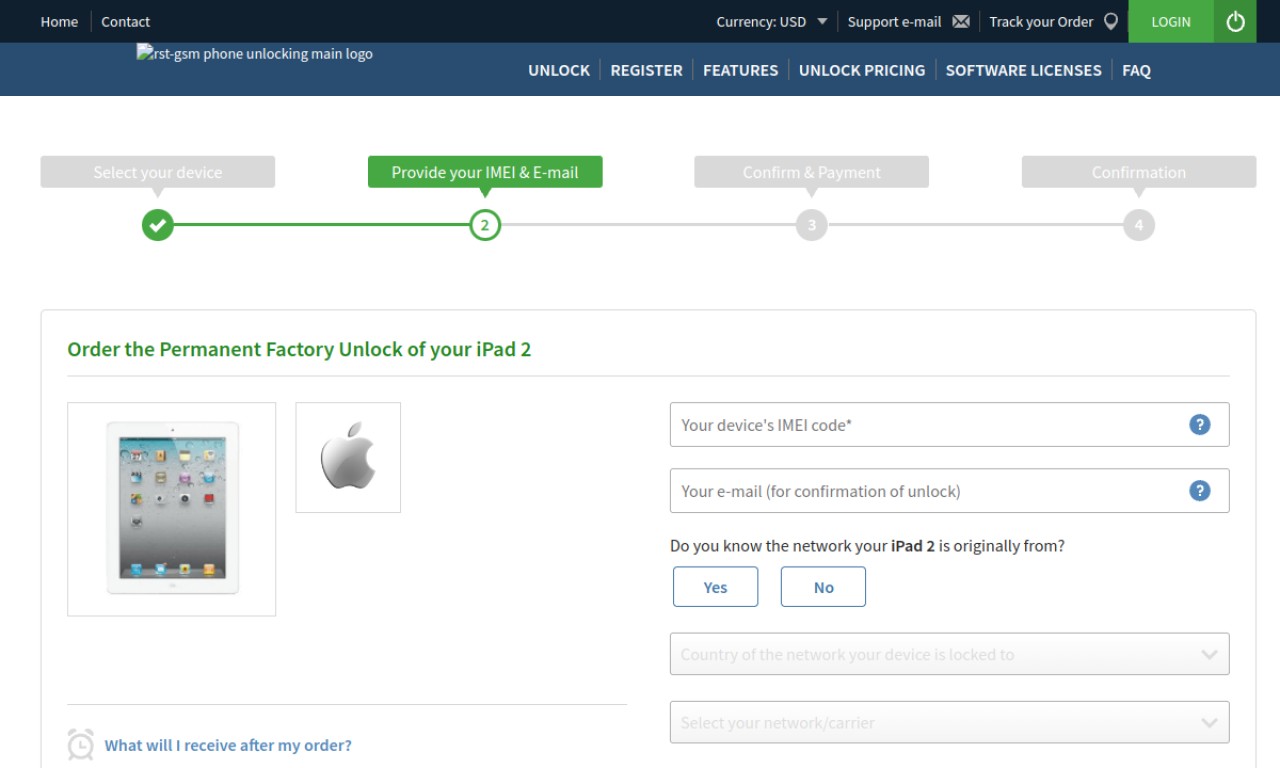Click the help icon in the IMEI code field
The width and height of the screenshot is (1280, 768).
pos(1200,425)
